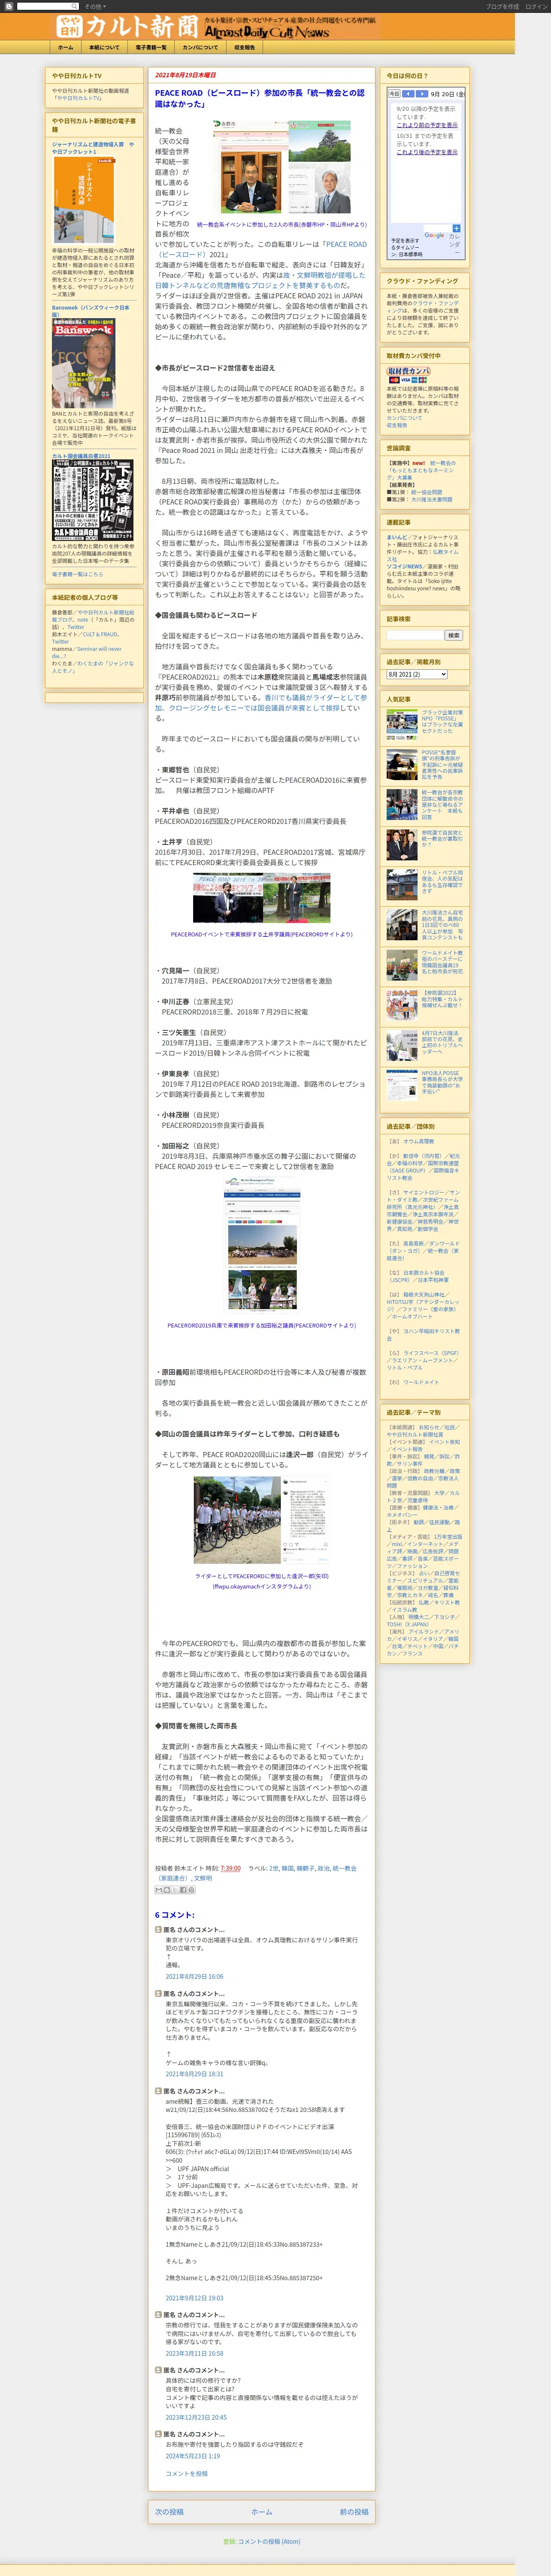
Task: Share the post with the BlogThis icon
Action: pos(166,1889)
